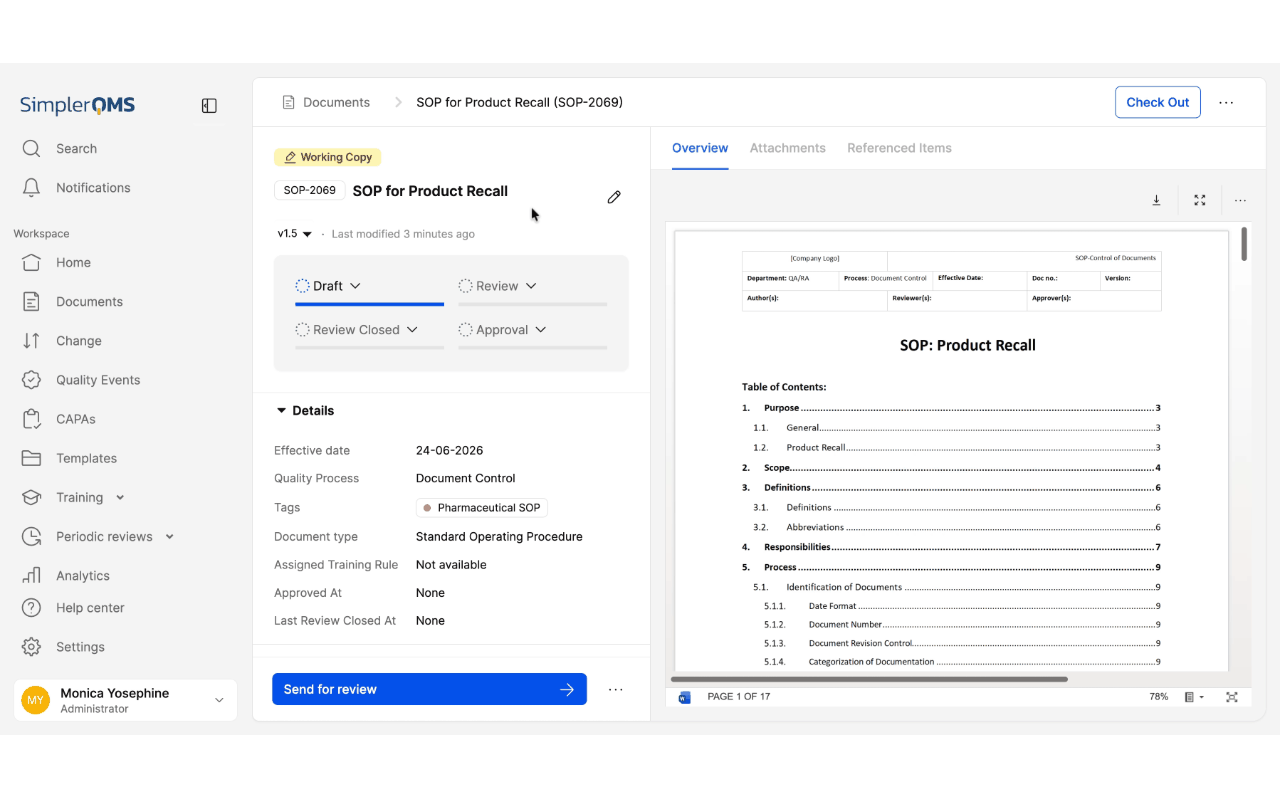1280x800 pixels.
Task: Switch to the Referenced Items tab
Action: point(899,148)
